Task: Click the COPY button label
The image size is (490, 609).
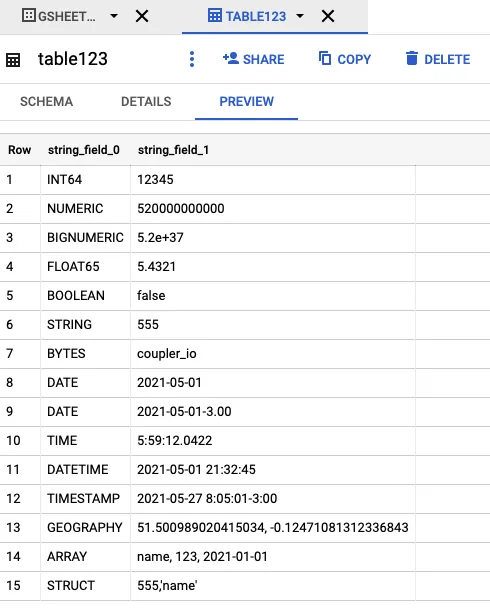Action: coord(354,59)
